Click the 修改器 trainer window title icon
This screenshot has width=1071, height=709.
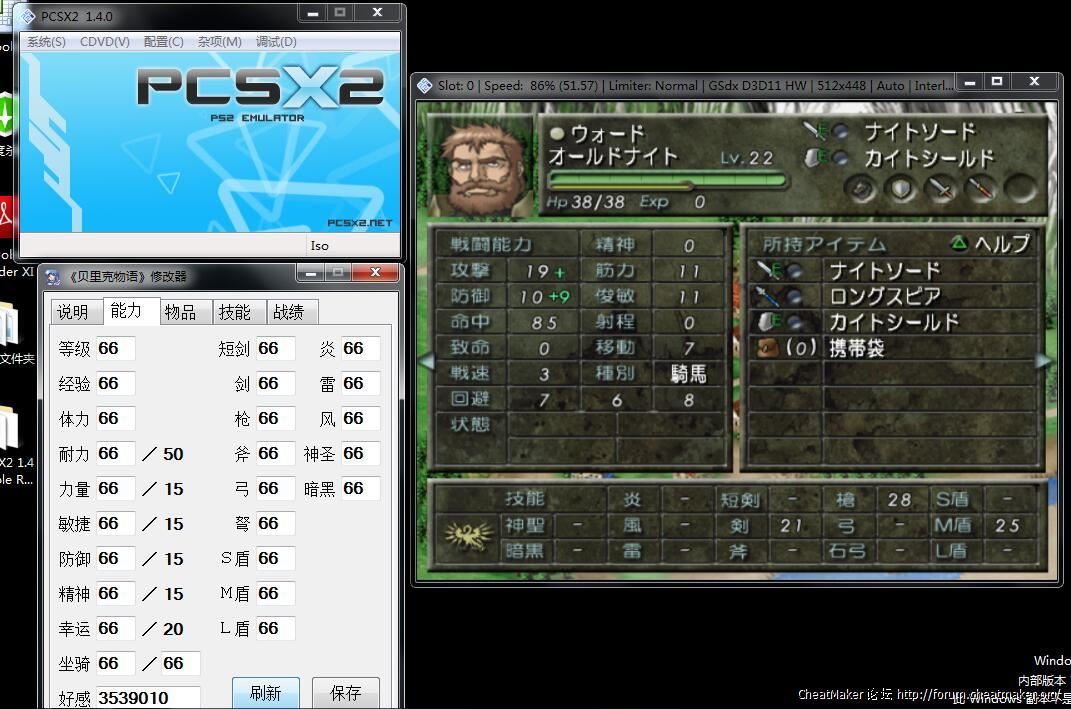tap(53, 276)
